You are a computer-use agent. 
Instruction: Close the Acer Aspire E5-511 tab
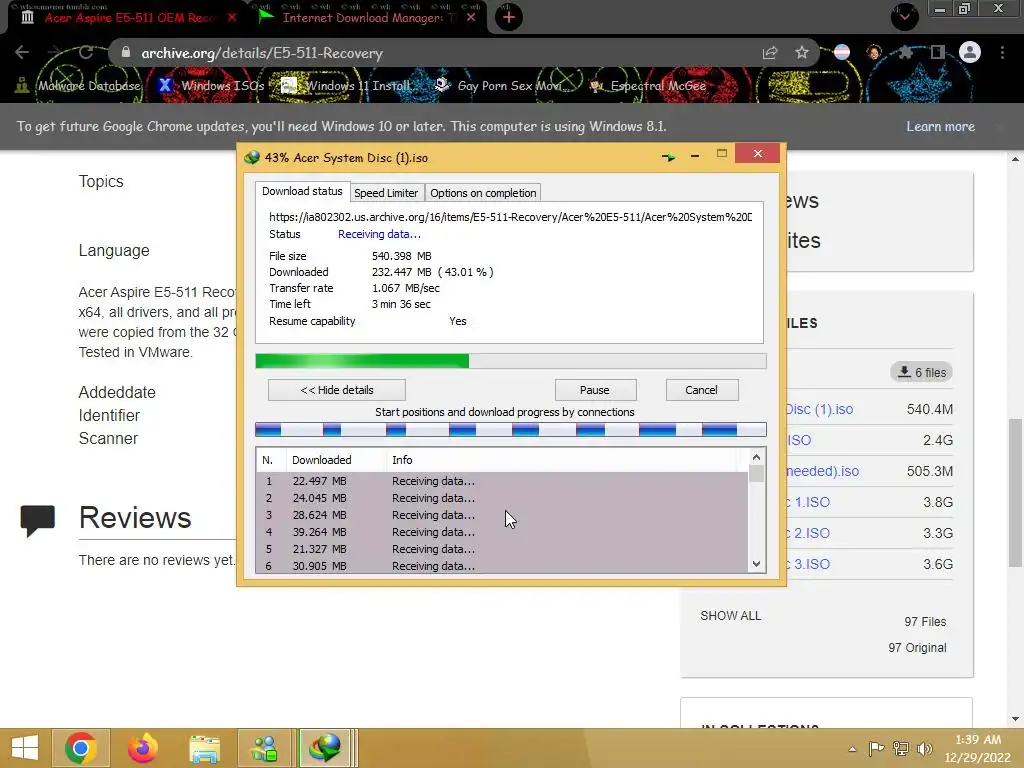click(x=232, y=18)
